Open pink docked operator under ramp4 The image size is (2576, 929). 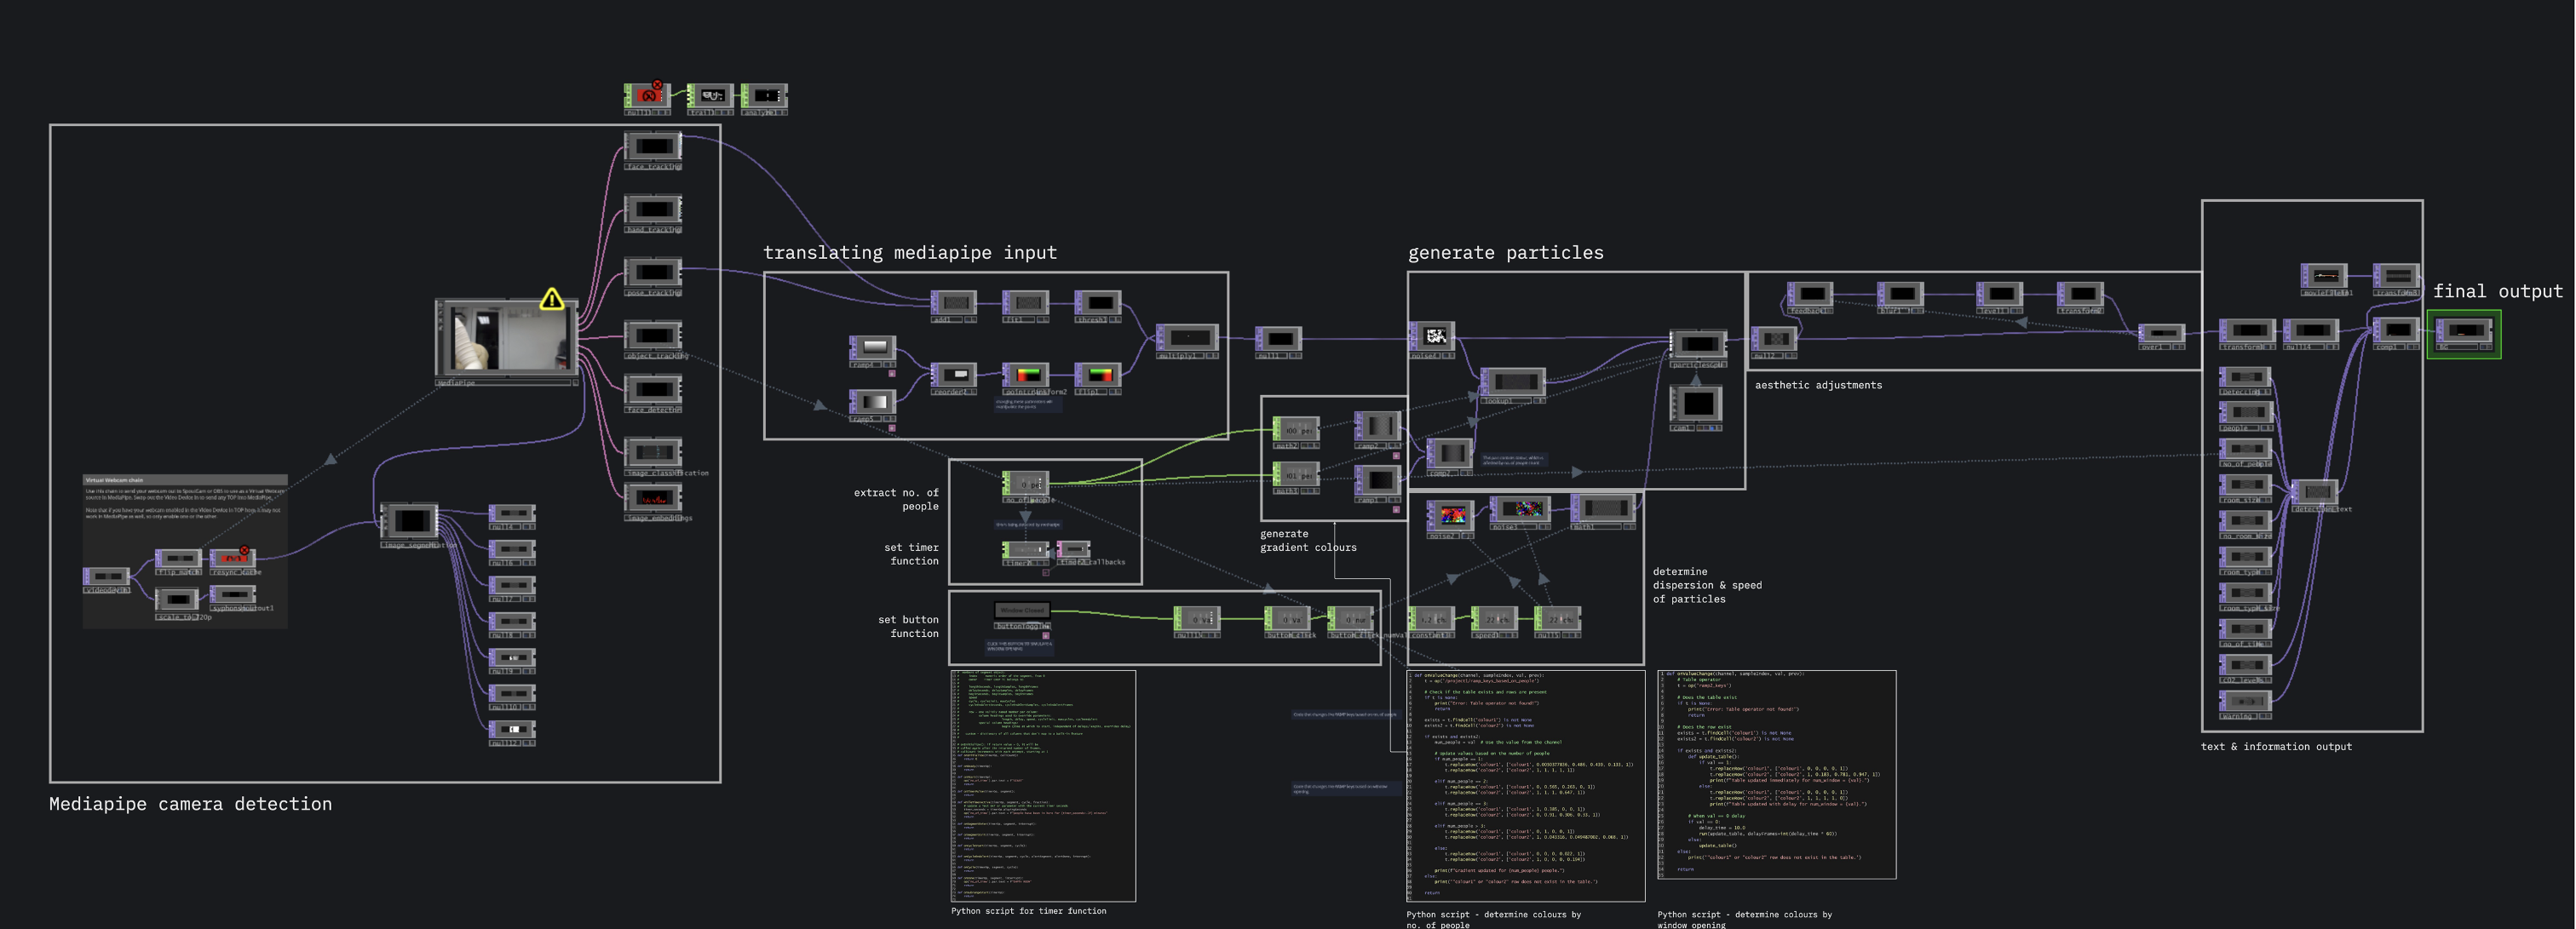coord(891,374)
